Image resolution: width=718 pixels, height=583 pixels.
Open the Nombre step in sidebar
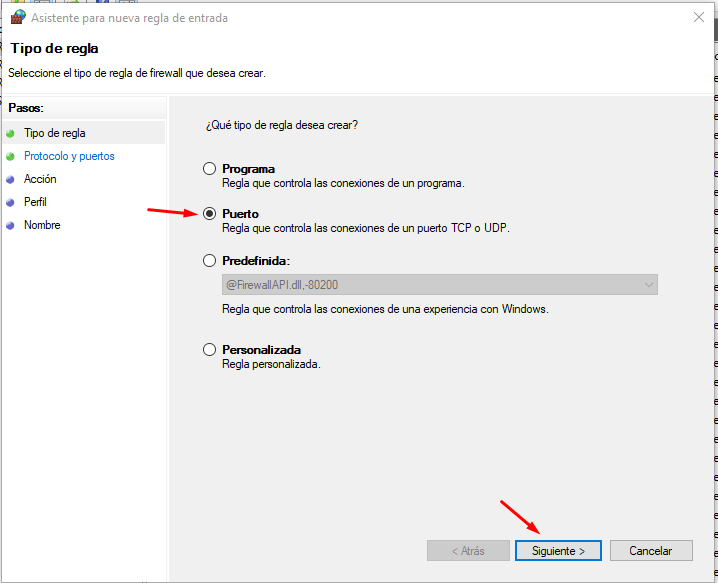click(42, 225)
